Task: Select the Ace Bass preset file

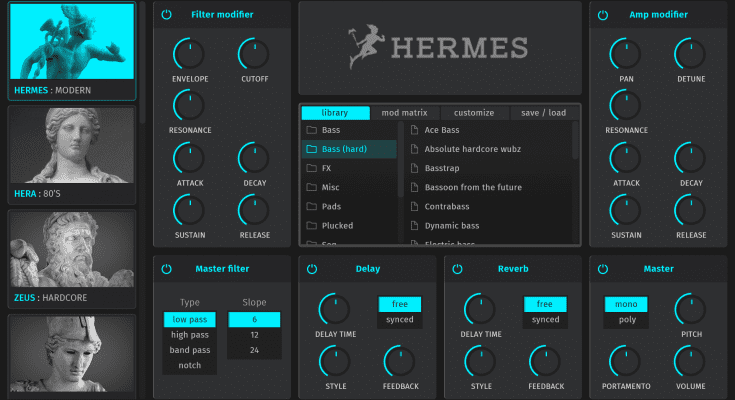Action: [442, 130]
